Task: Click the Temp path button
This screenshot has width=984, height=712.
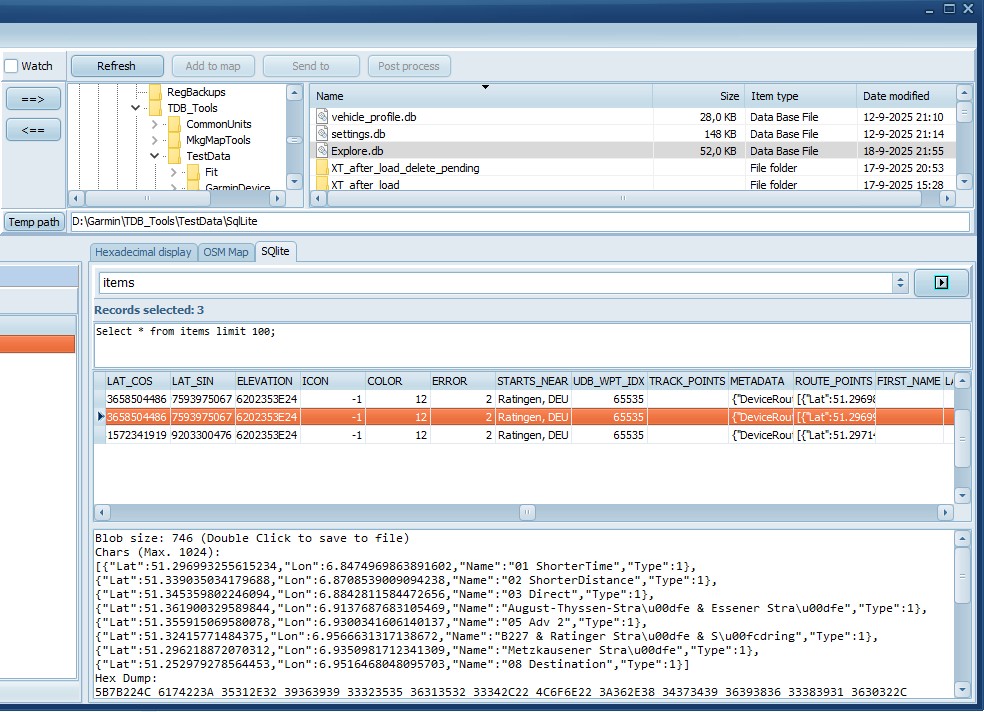Action: tap(34, 222)
